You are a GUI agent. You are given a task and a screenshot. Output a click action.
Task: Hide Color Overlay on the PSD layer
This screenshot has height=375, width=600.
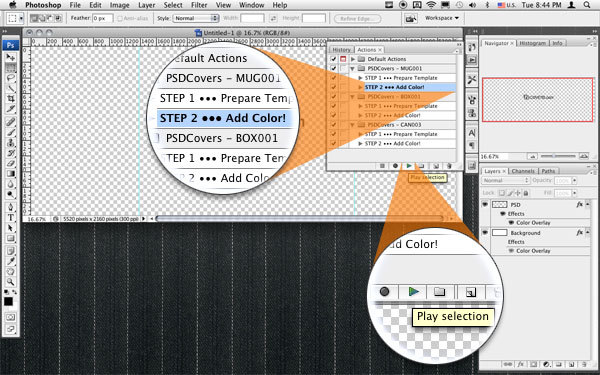(x=511, y=222)
